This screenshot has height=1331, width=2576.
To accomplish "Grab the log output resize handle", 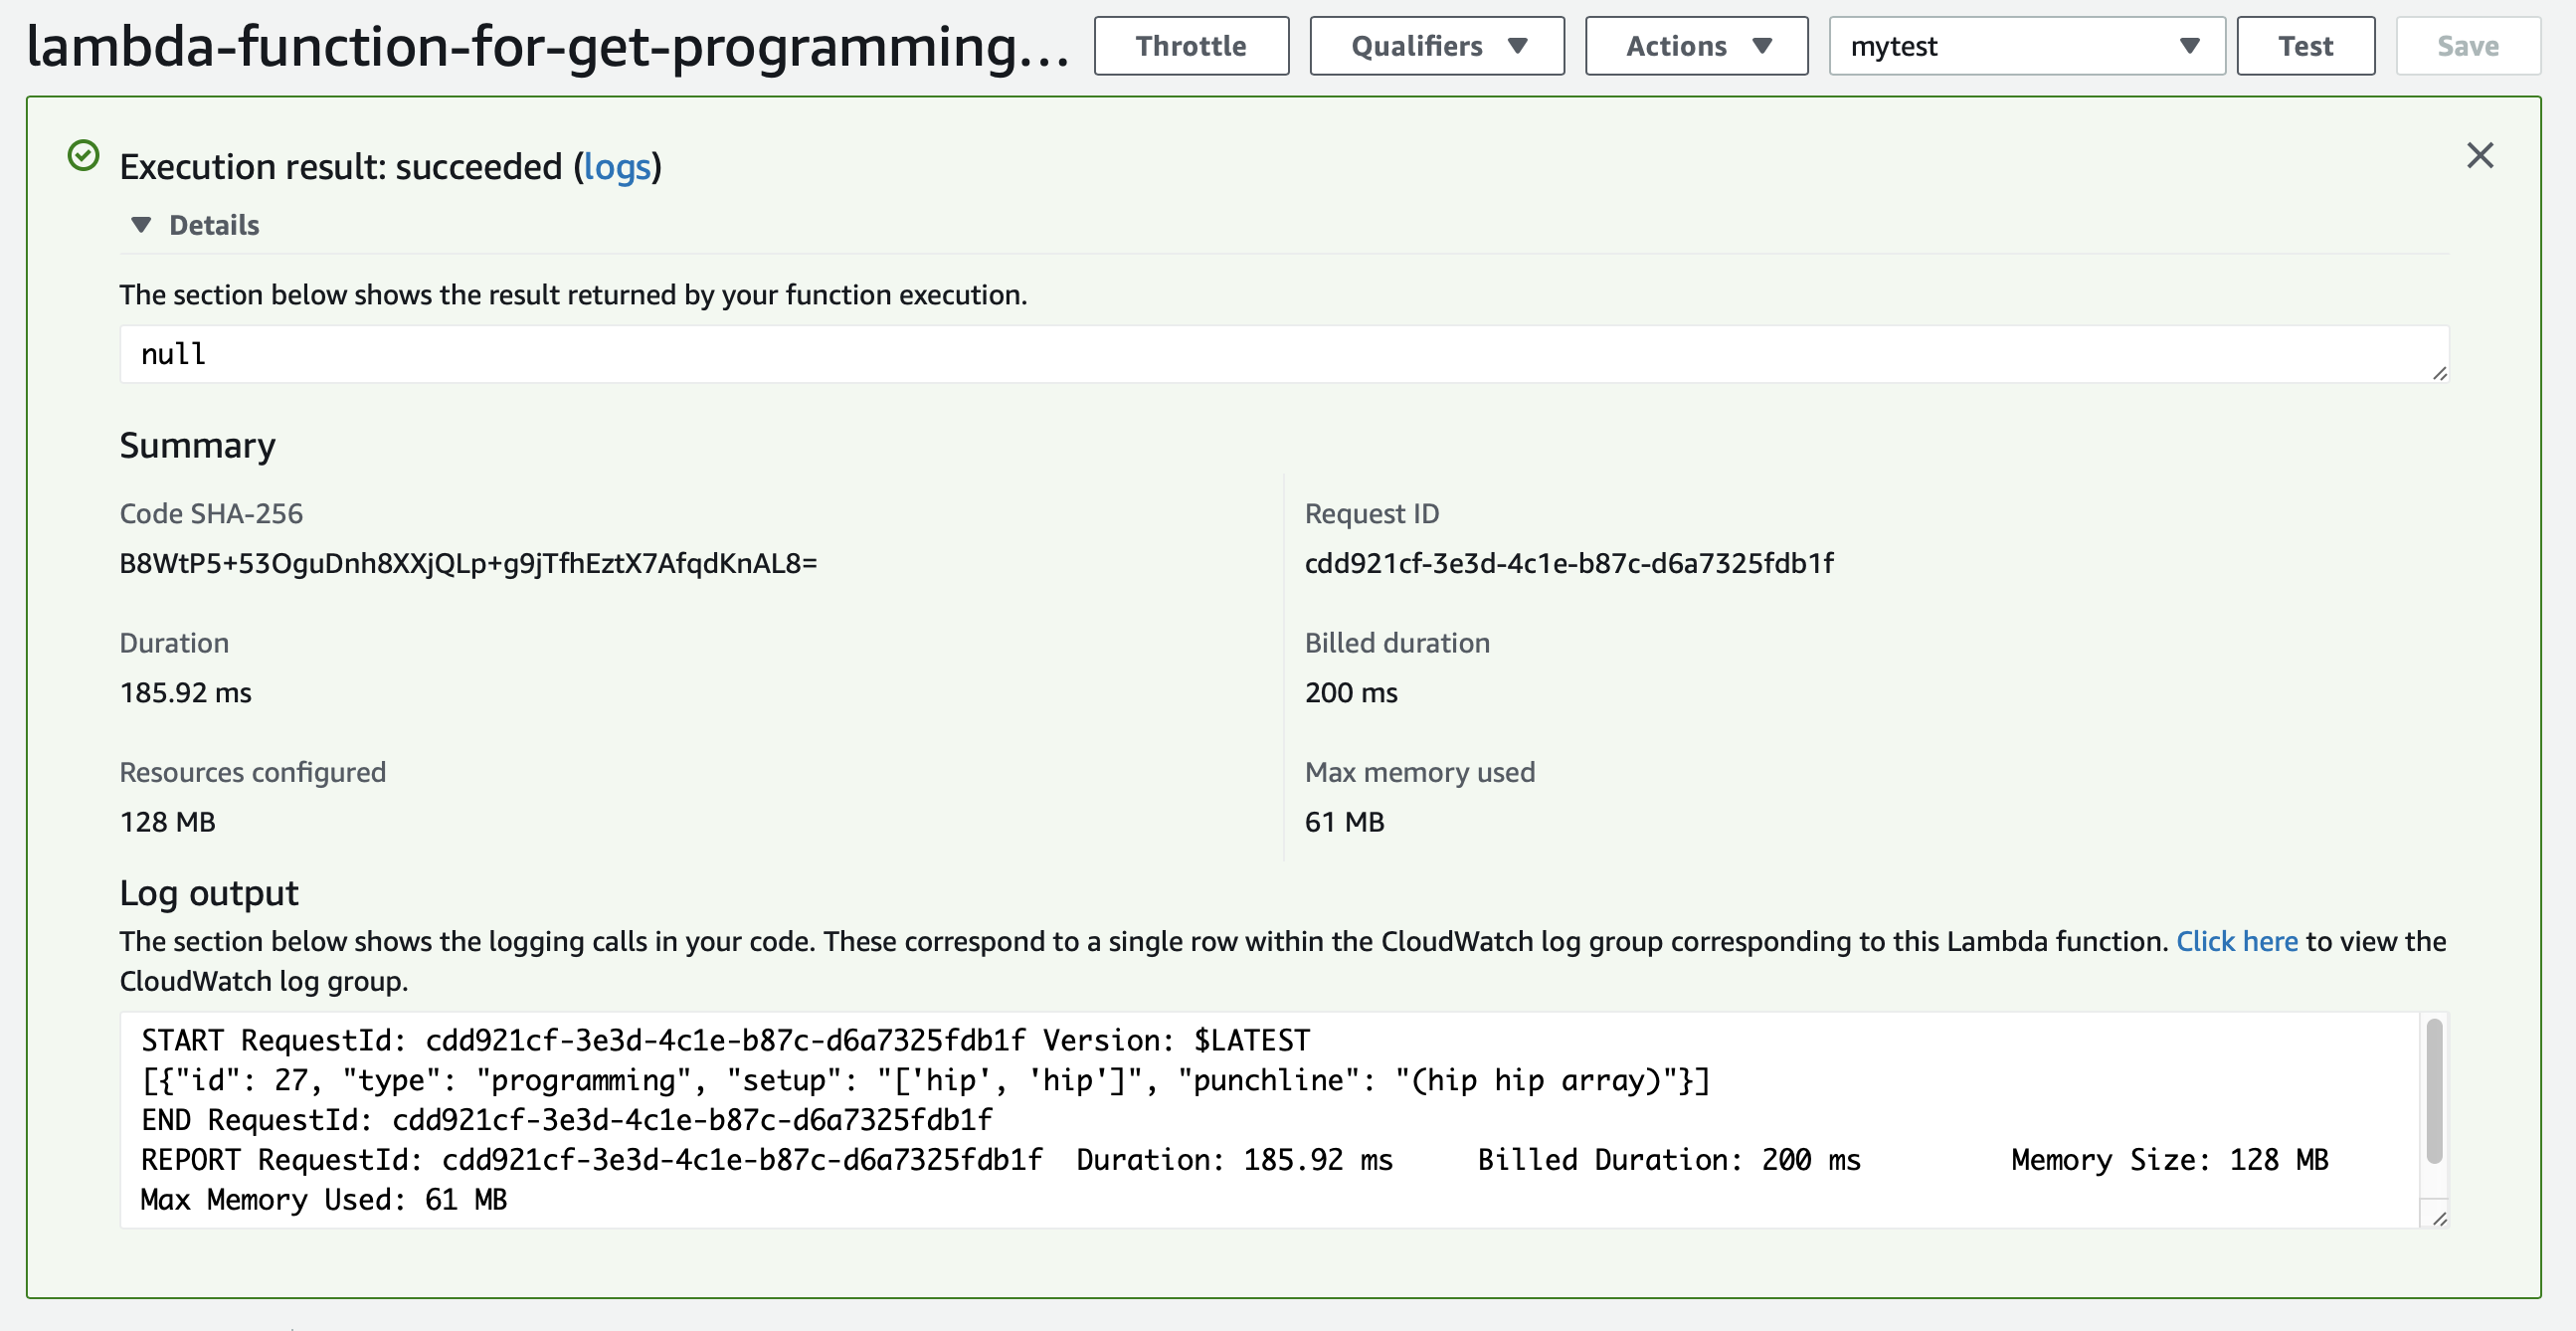I will (x=2439, y=1218).
